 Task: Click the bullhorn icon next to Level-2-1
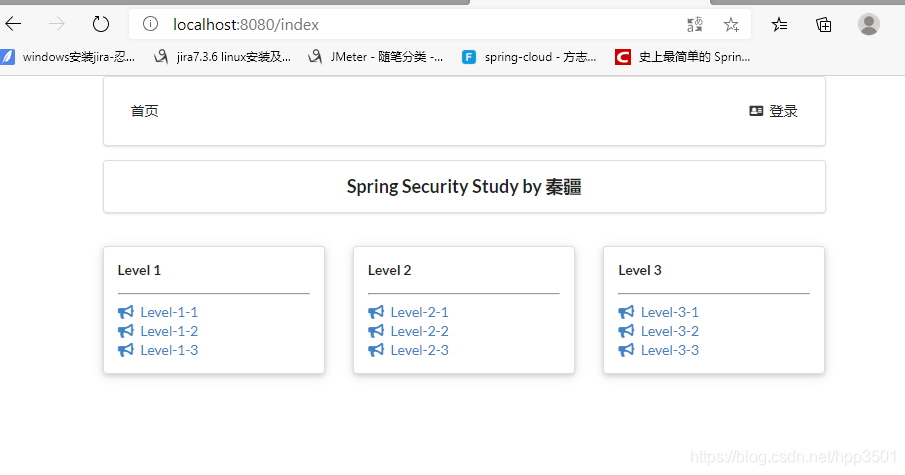click(x=376, y=312)
